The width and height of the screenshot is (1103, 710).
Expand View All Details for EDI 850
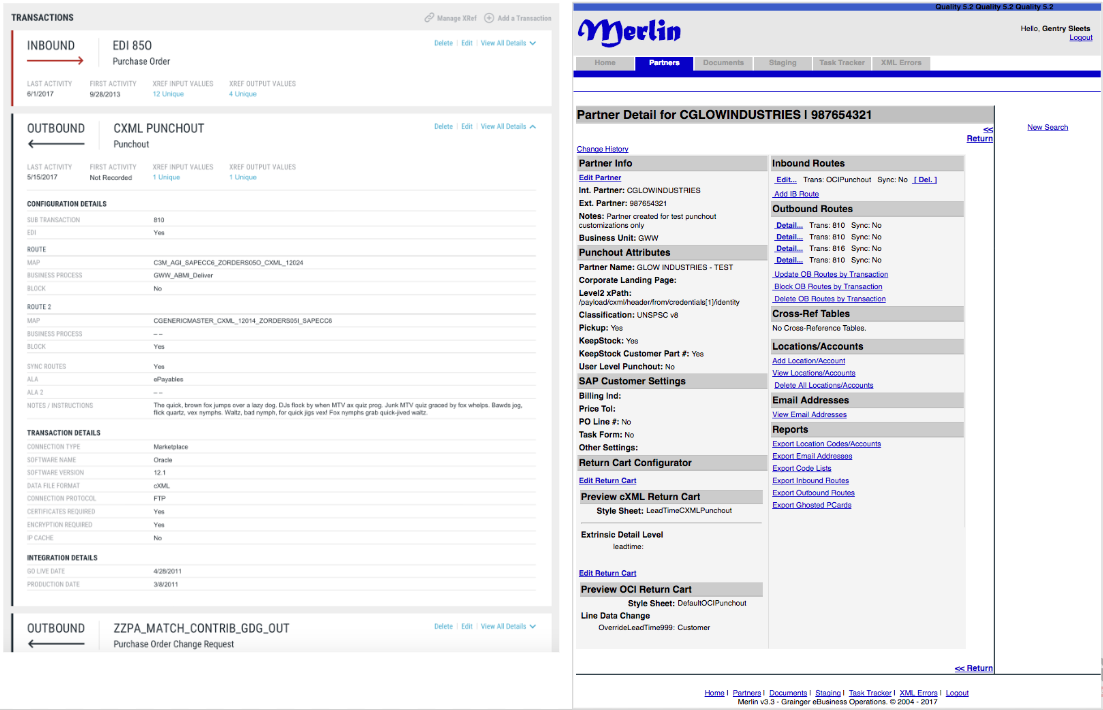click(508, 43)
